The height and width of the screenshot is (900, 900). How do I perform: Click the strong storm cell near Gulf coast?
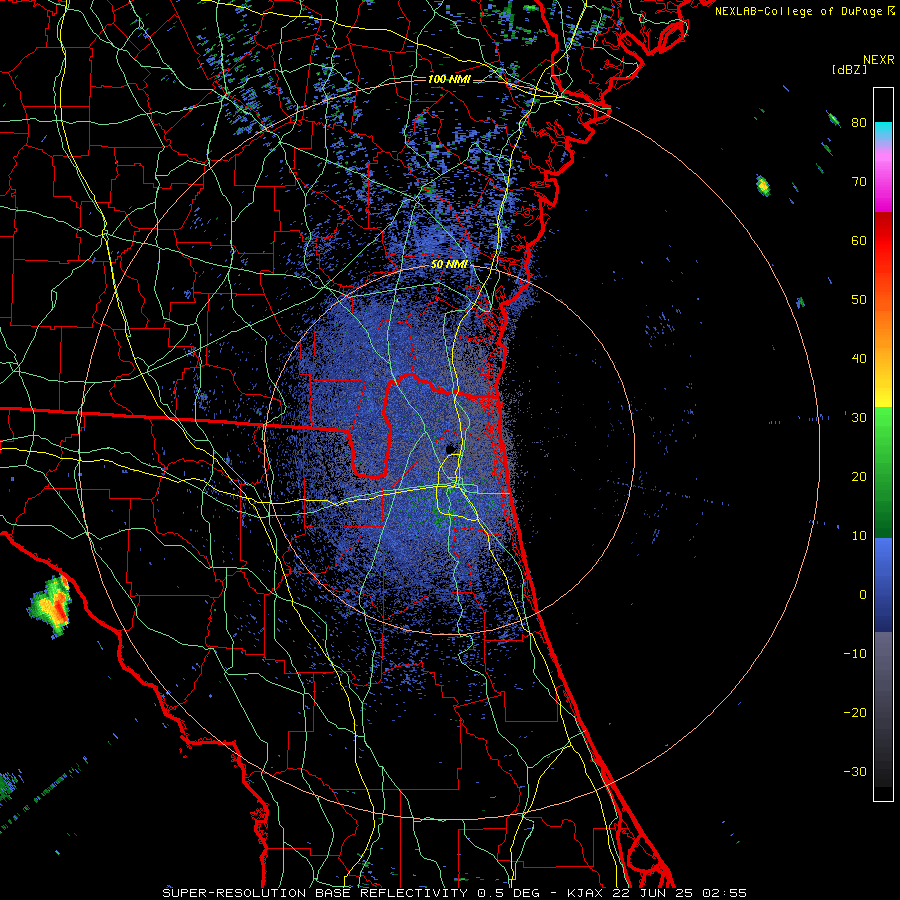(52, 606)
